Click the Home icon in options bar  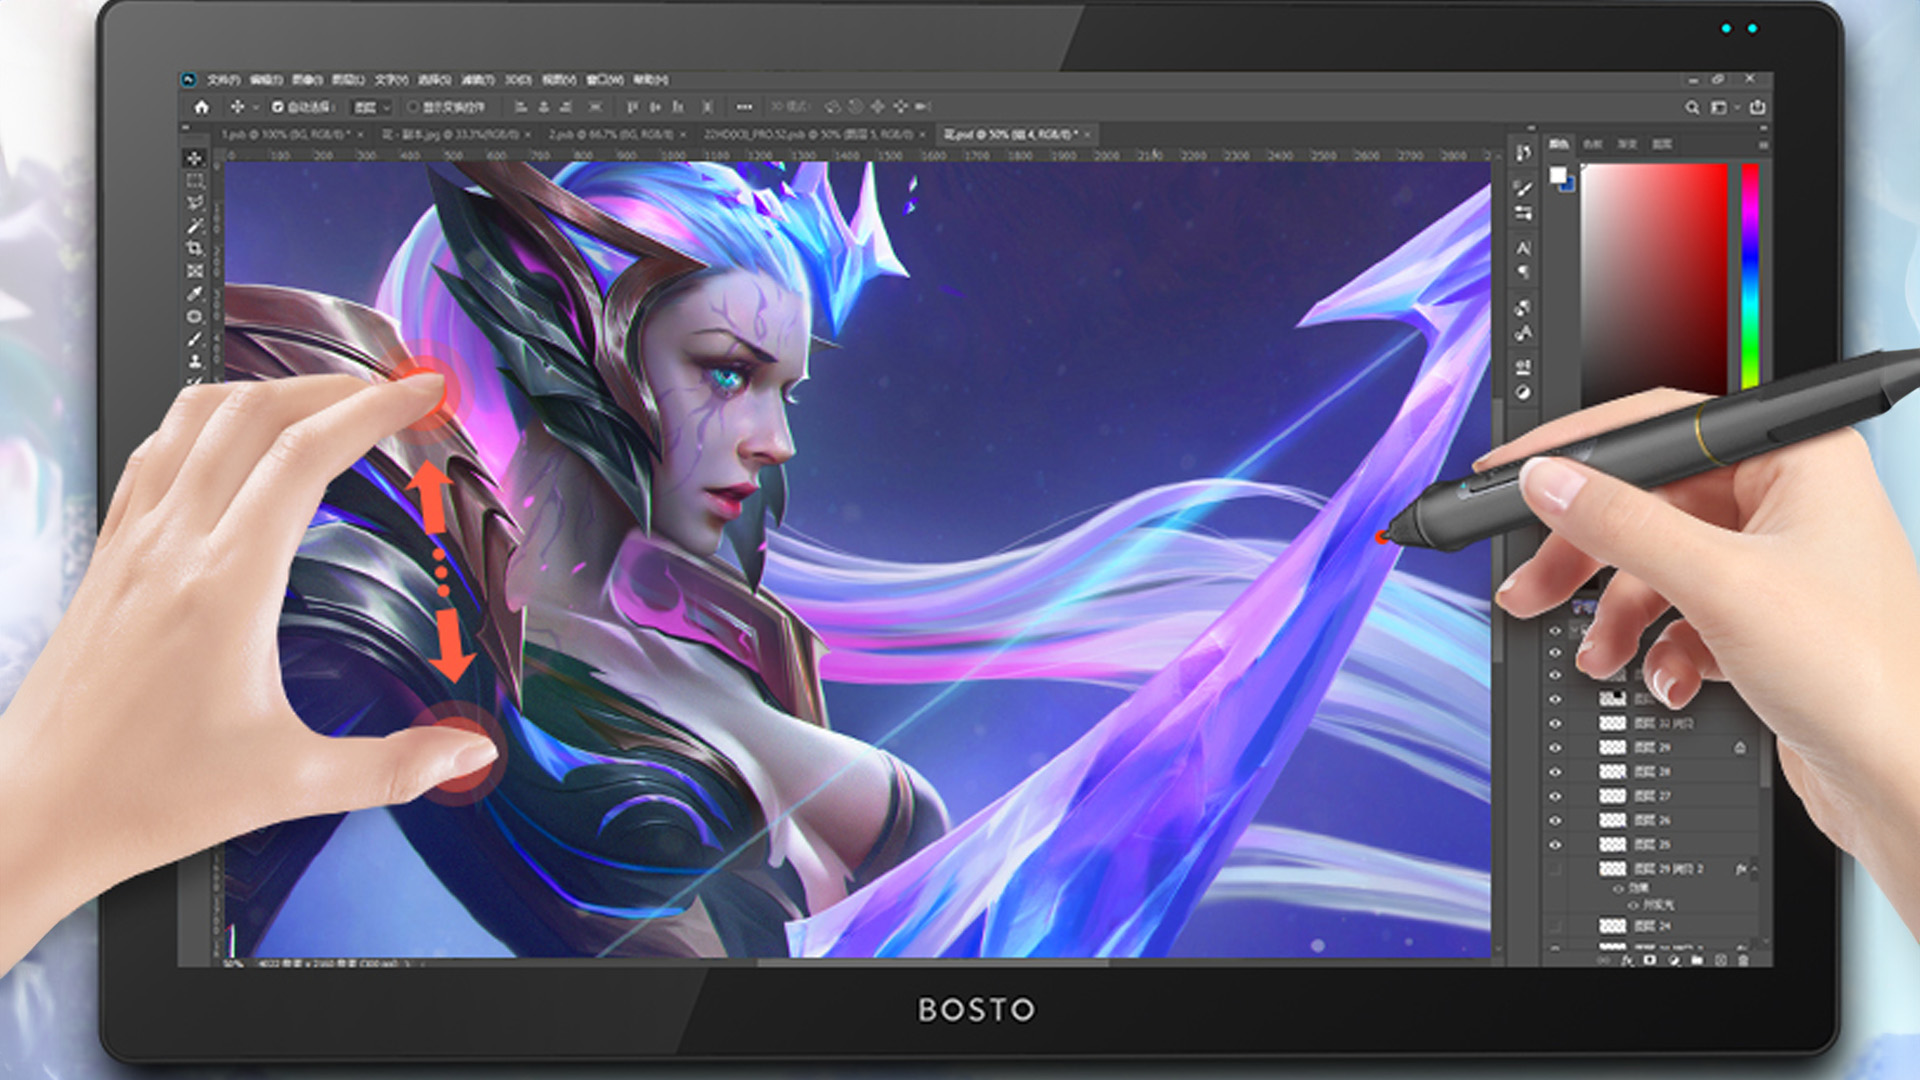[x=202, y=107]
